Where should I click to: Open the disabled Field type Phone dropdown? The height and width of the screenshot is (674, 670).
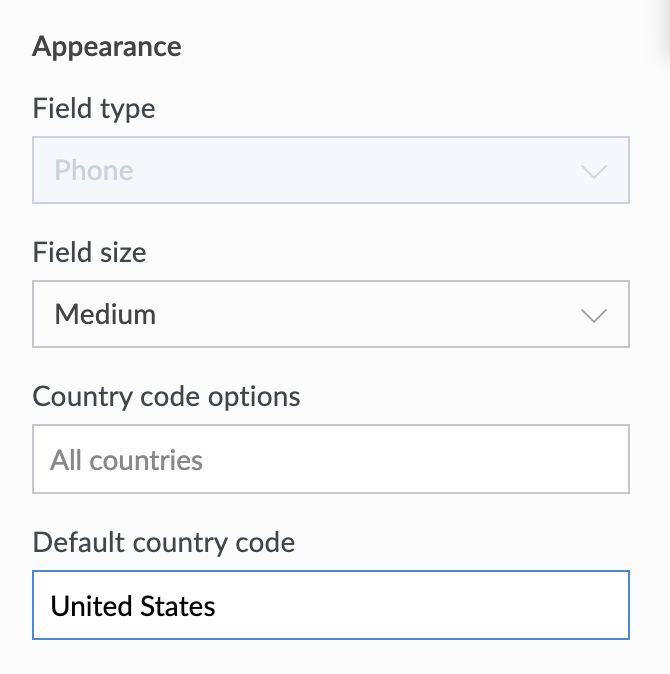(330, 171)
